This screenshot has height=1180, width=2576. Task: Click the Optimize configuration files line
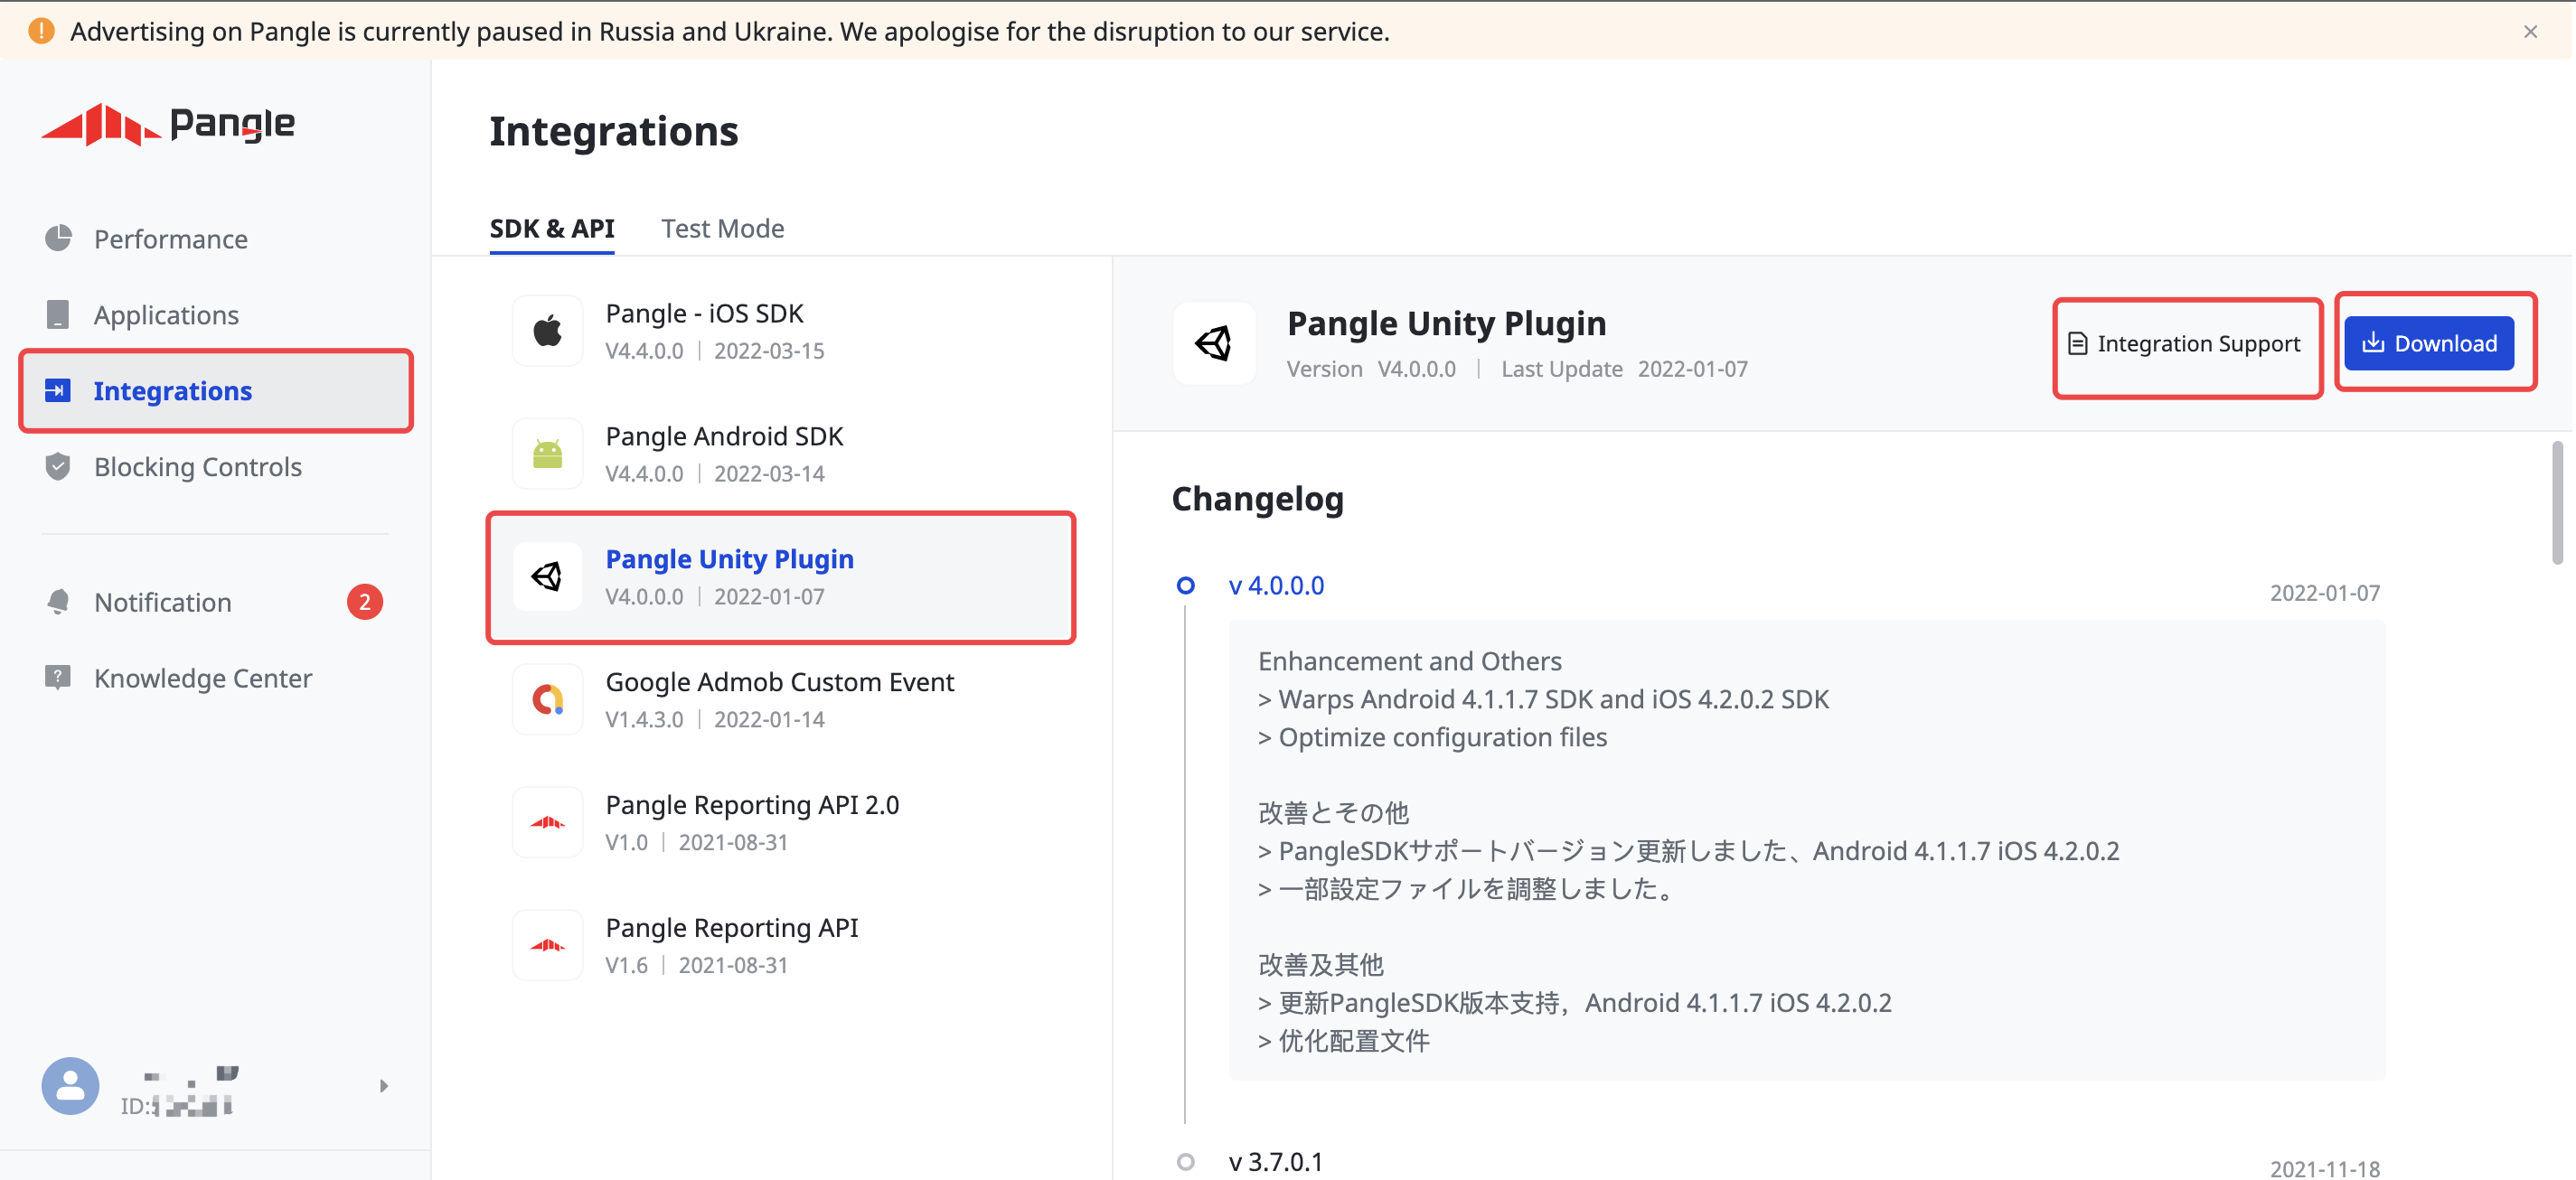[x=1432, y=738]
